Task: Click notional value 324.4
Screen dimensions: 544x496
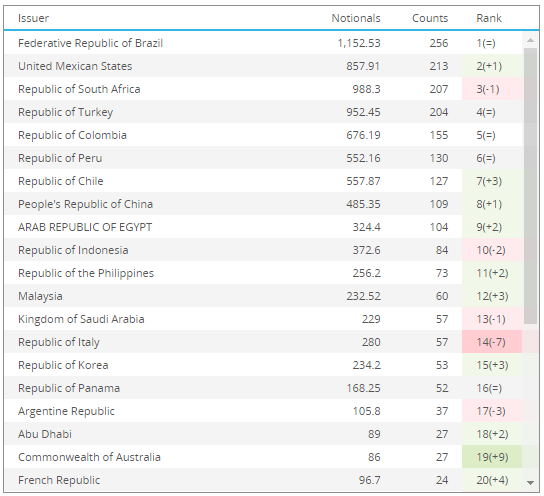Action: 366,227
